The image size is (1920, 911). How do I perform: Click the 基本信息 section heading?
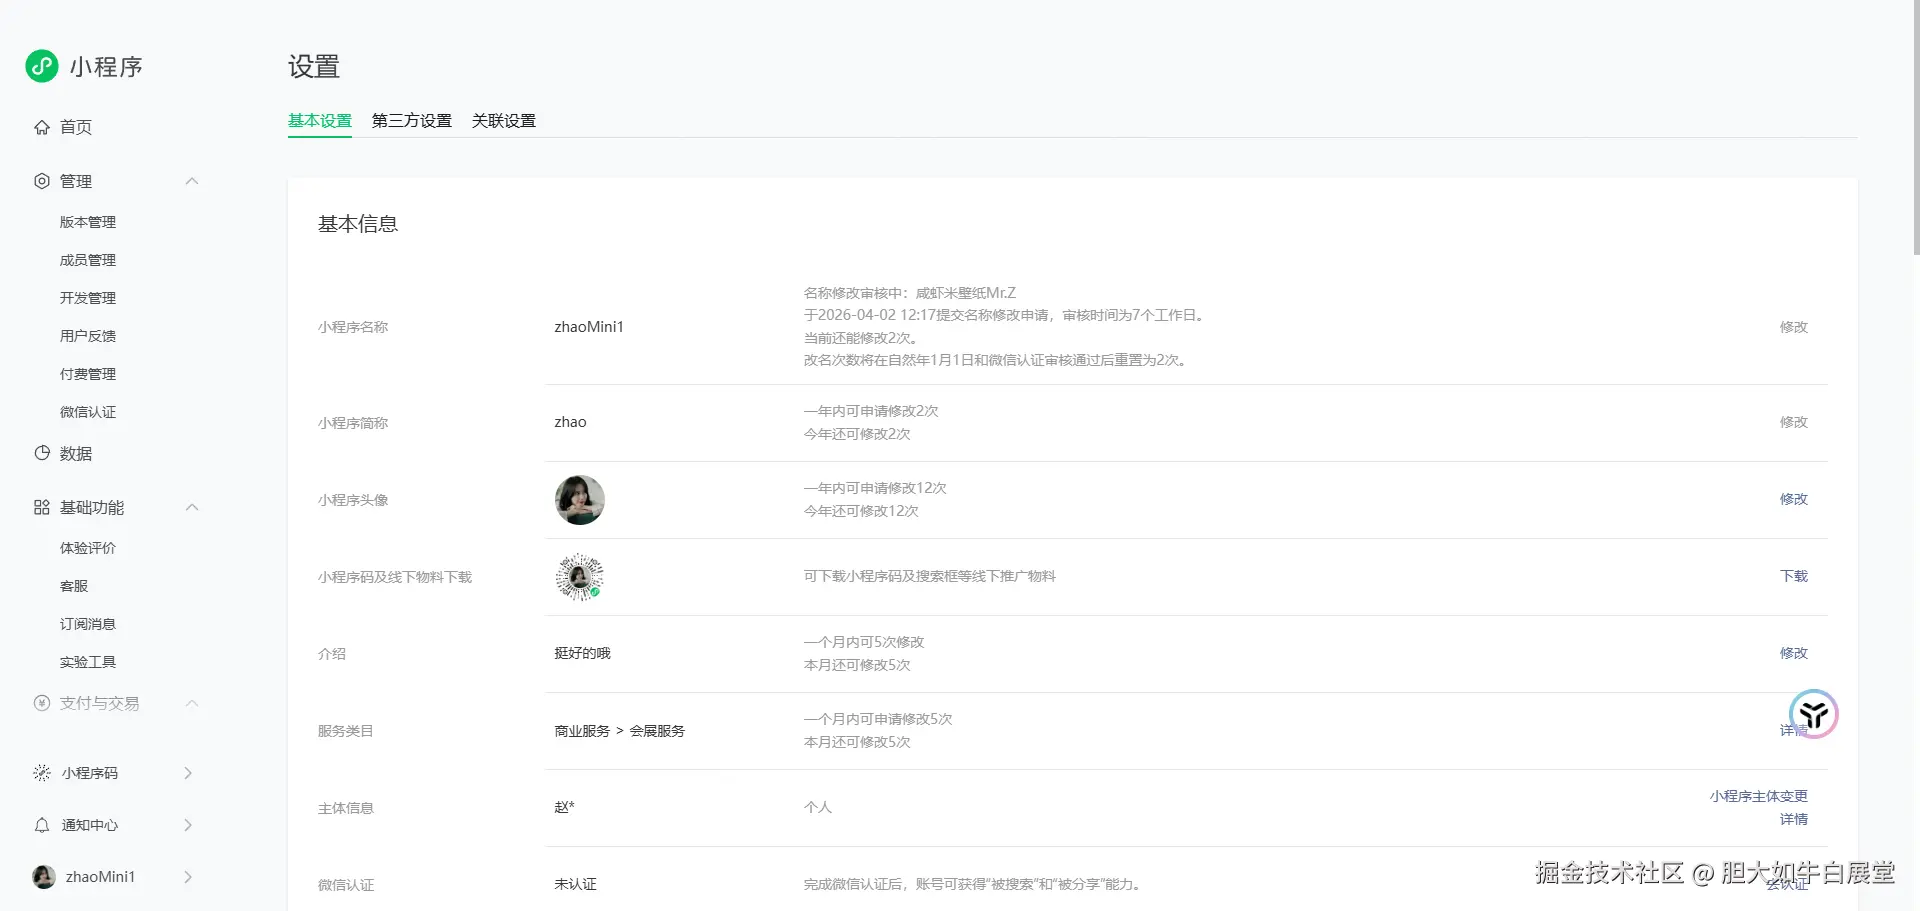pos(358,224)
